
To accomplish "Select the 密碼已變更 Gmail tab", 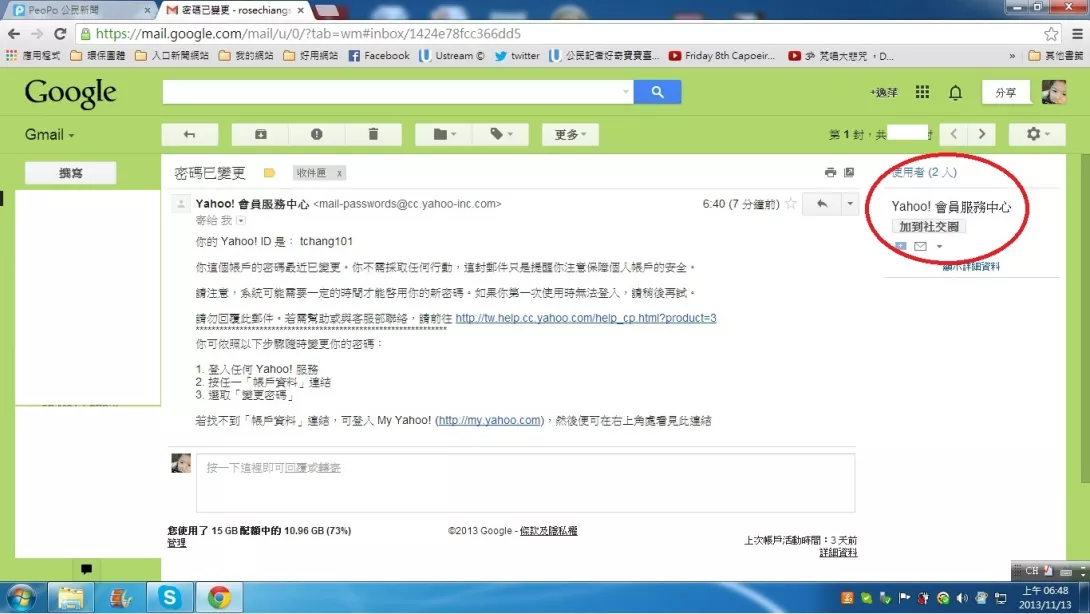I will click(235, 10).
